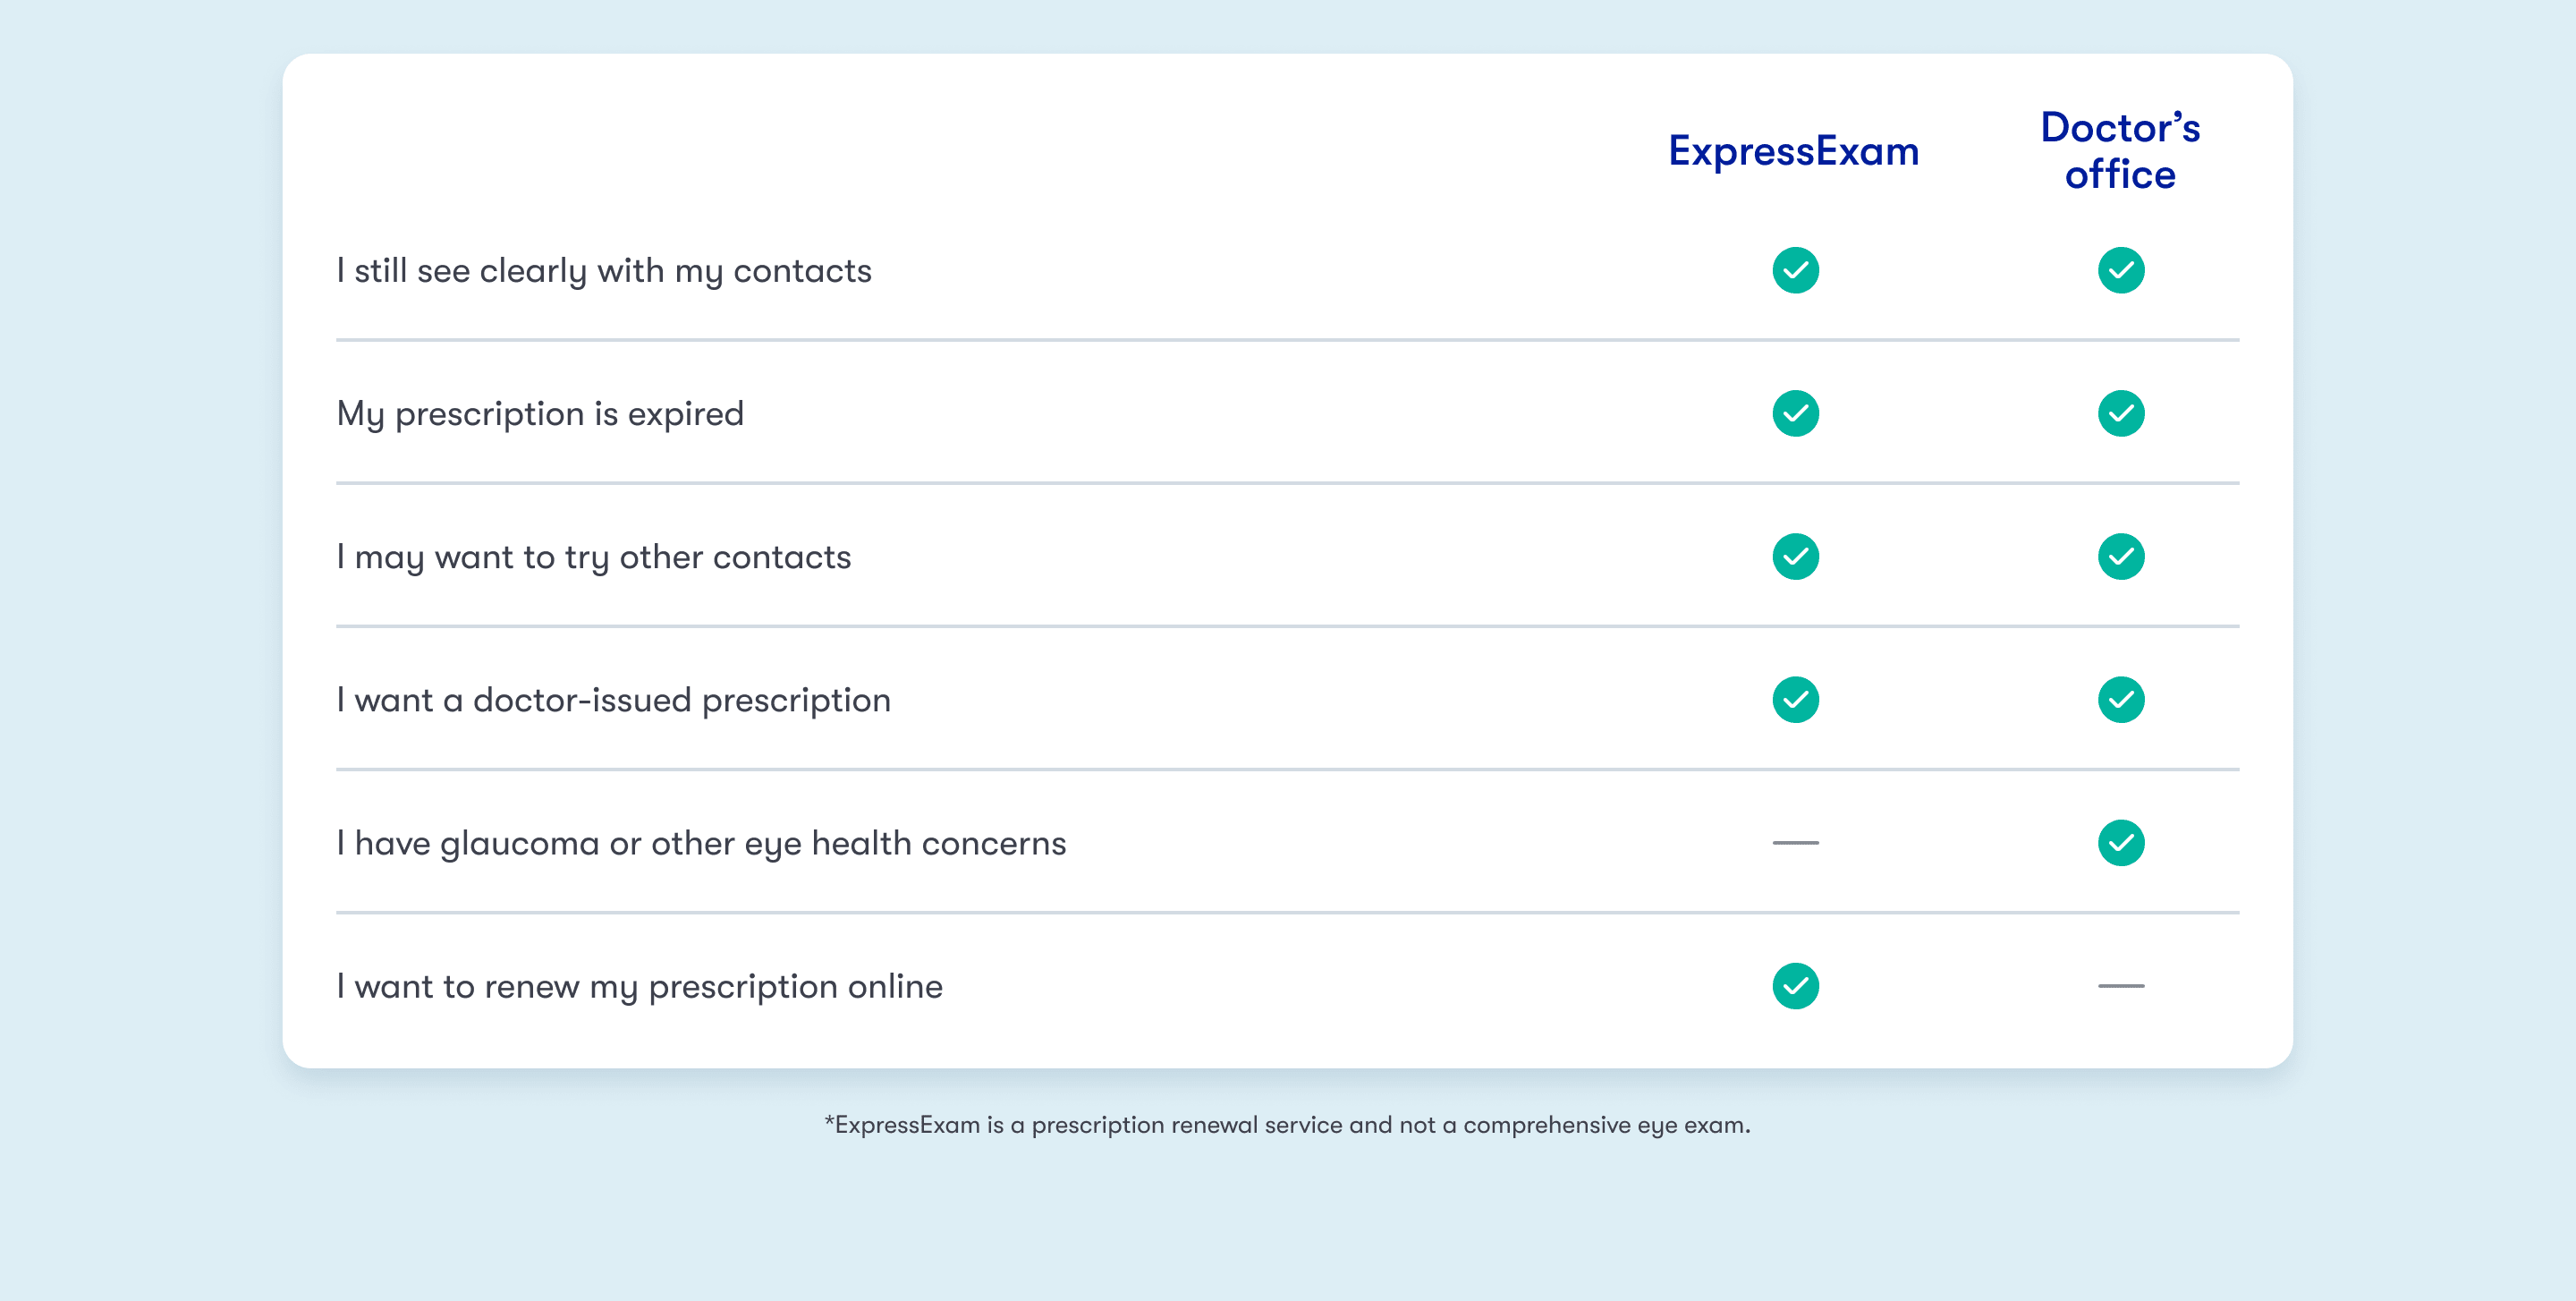Screen dimensions: 2576x1301
Task: Click 'I want a doctor-issued prescription' label
Action: [613, 700]
